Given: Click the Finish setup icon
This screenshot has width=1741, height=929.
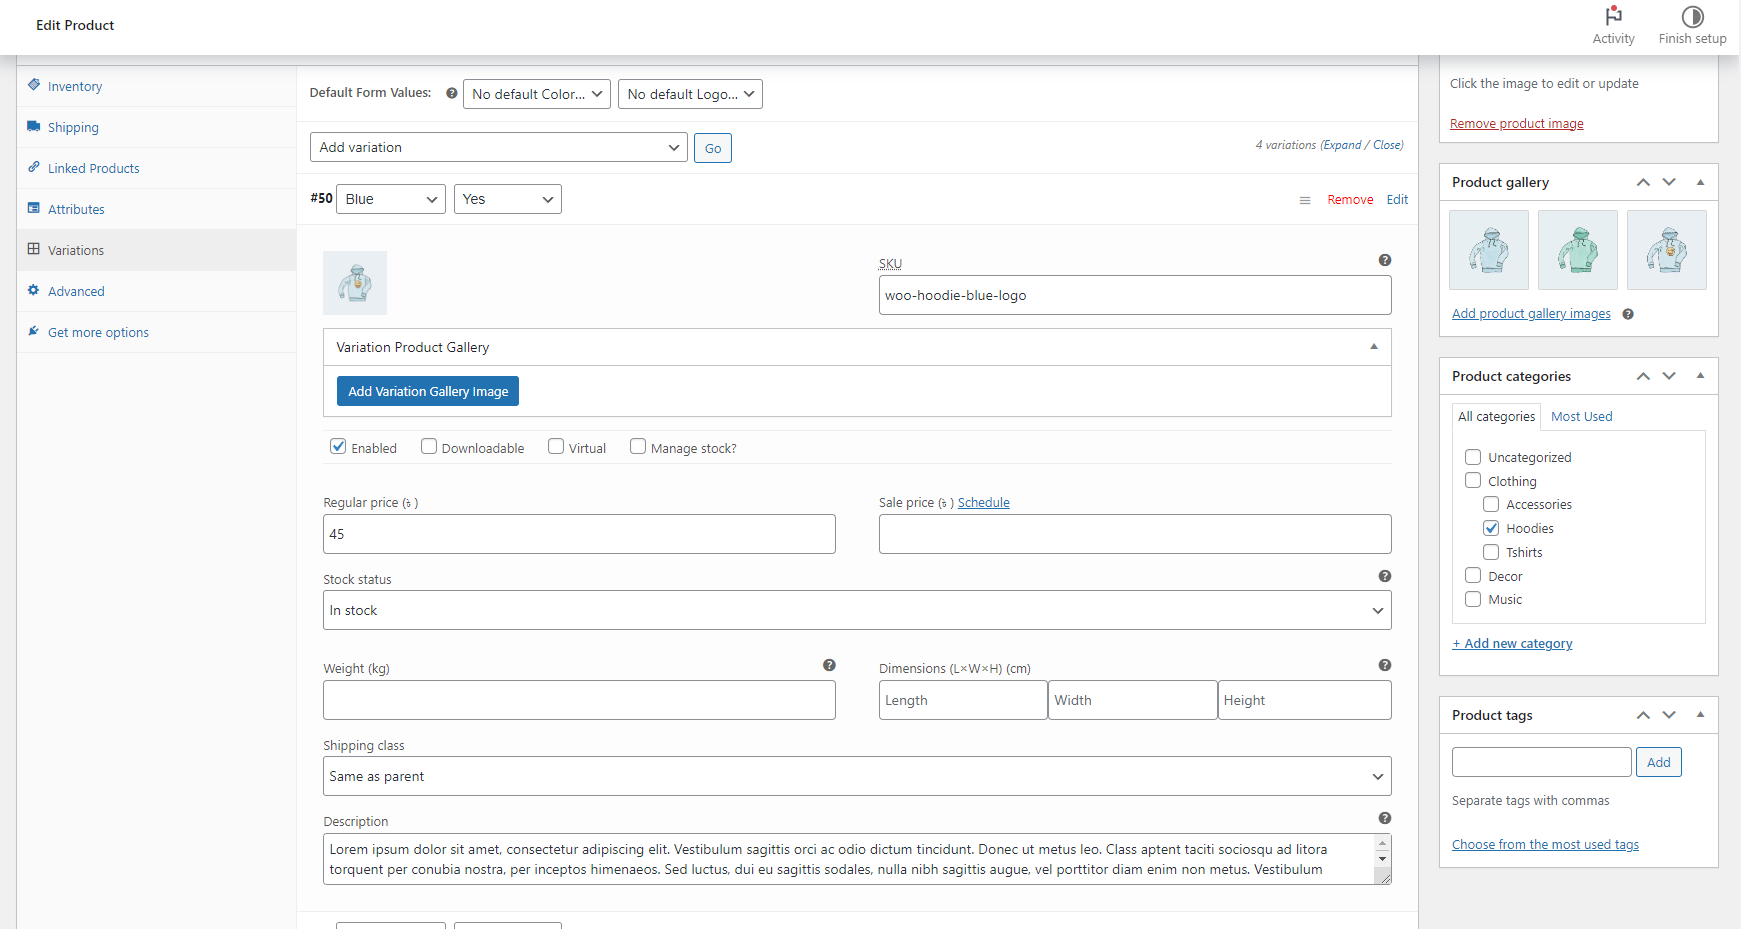Looking at the screenshot, I should (1692, 16).
